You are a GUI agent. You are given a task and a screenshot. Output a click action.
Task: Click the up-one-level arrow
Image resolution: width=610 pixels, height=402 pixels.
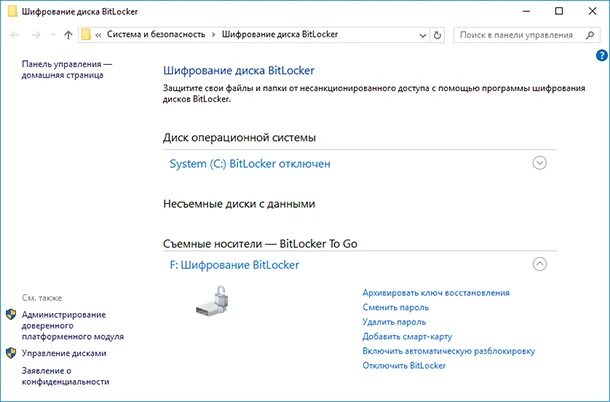pos(67,35)
